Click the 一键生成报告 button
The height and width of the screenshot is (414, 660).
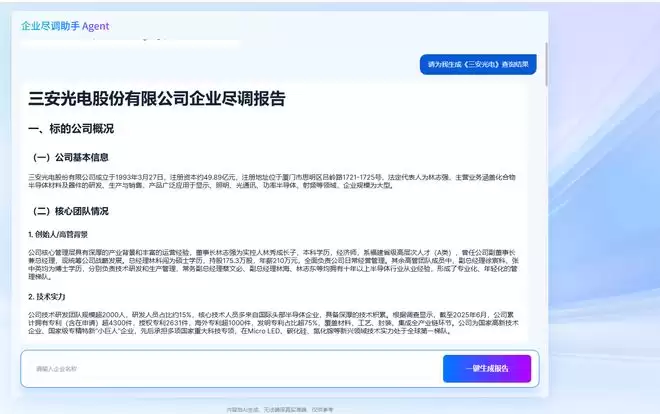(487, 369)
